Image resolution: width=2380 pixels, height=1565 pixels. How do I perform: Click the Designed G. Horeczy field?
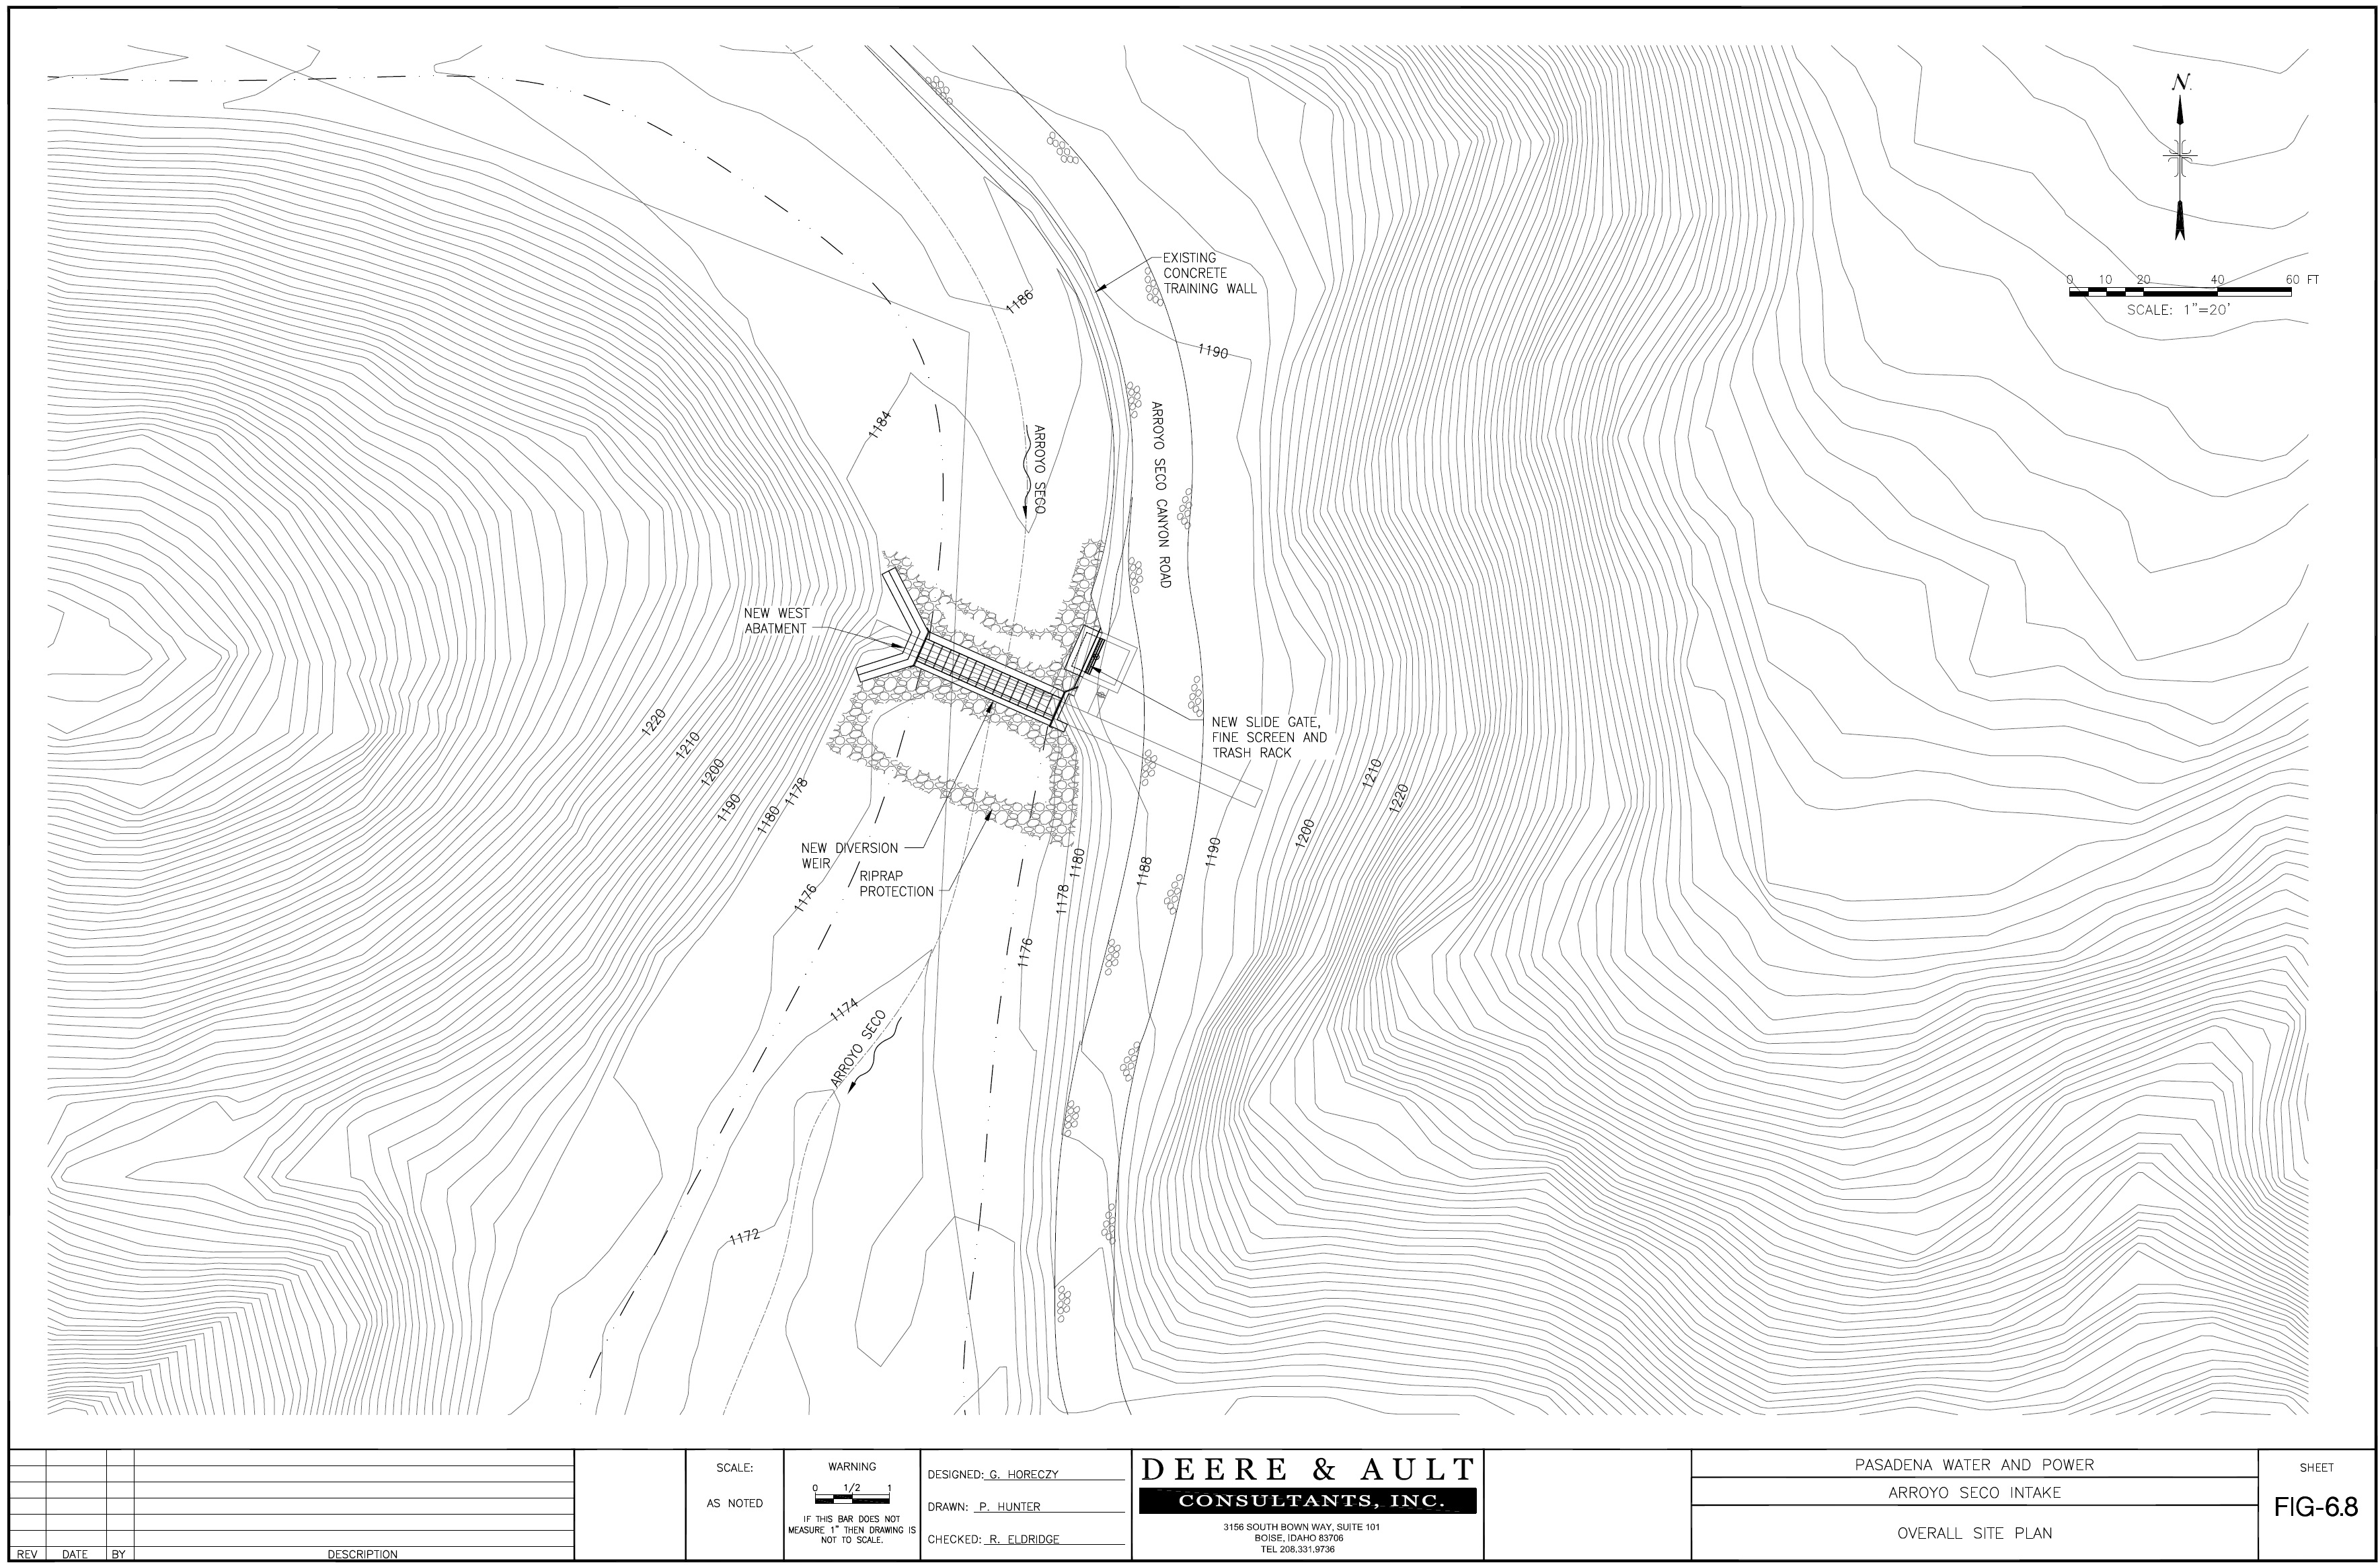tap(1024, 1474)
